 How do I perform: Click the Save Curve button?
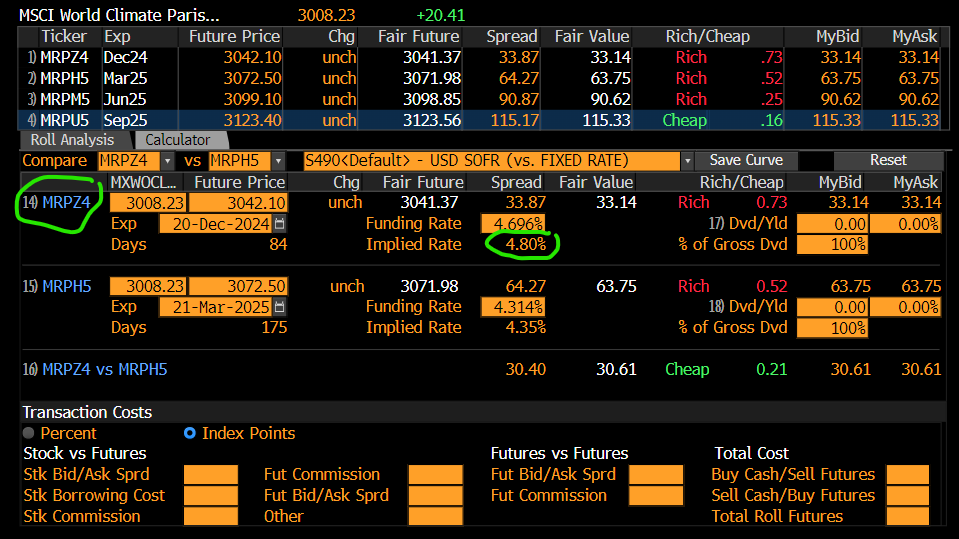(746, 160)
